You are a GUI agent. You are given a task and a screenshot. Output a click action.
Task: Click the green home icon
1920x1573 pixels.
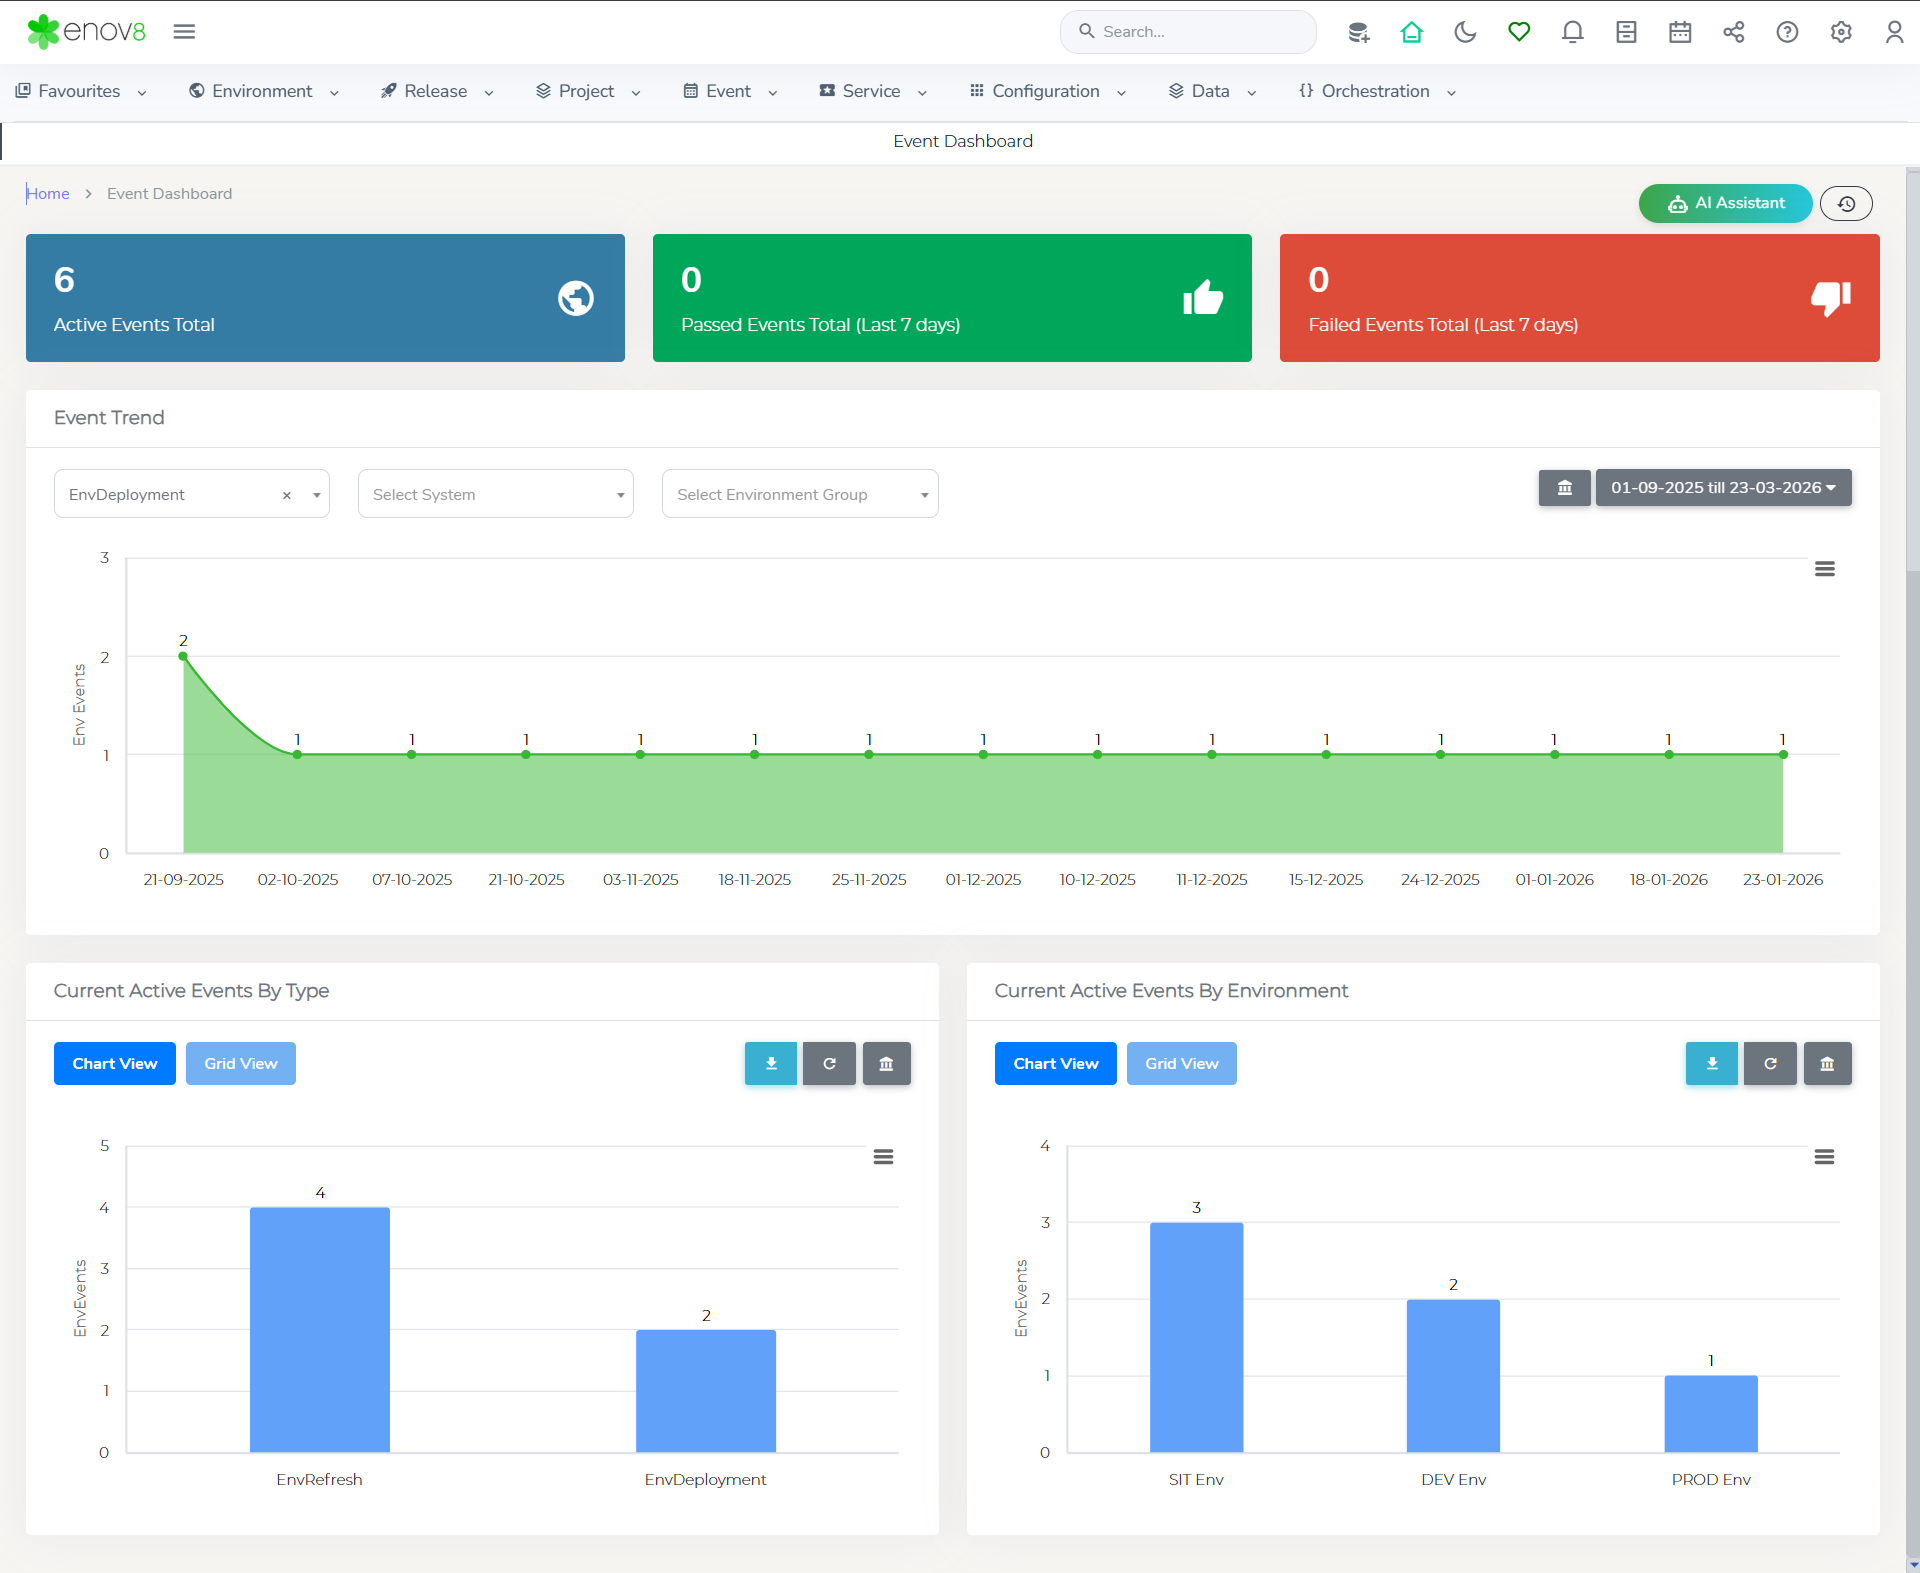pos(1411,32)
